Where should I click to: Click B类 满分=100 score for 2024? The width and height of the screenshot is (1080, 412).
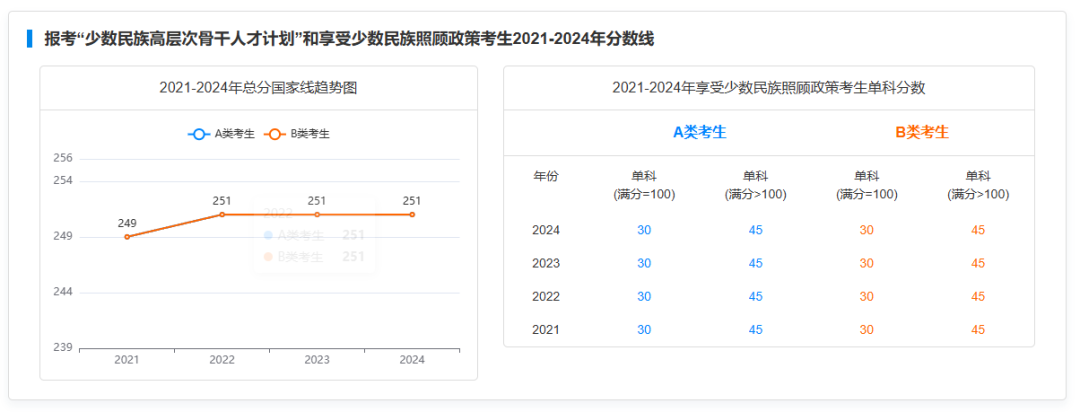(866, 230)
